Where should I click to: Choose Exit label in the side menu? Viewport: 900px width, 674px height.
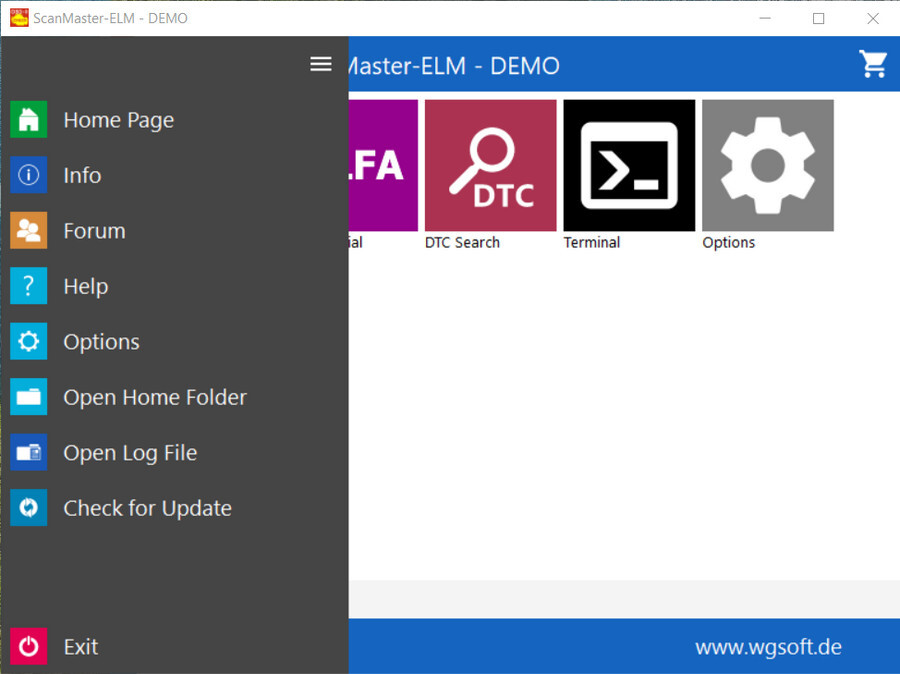pos(81,647)
